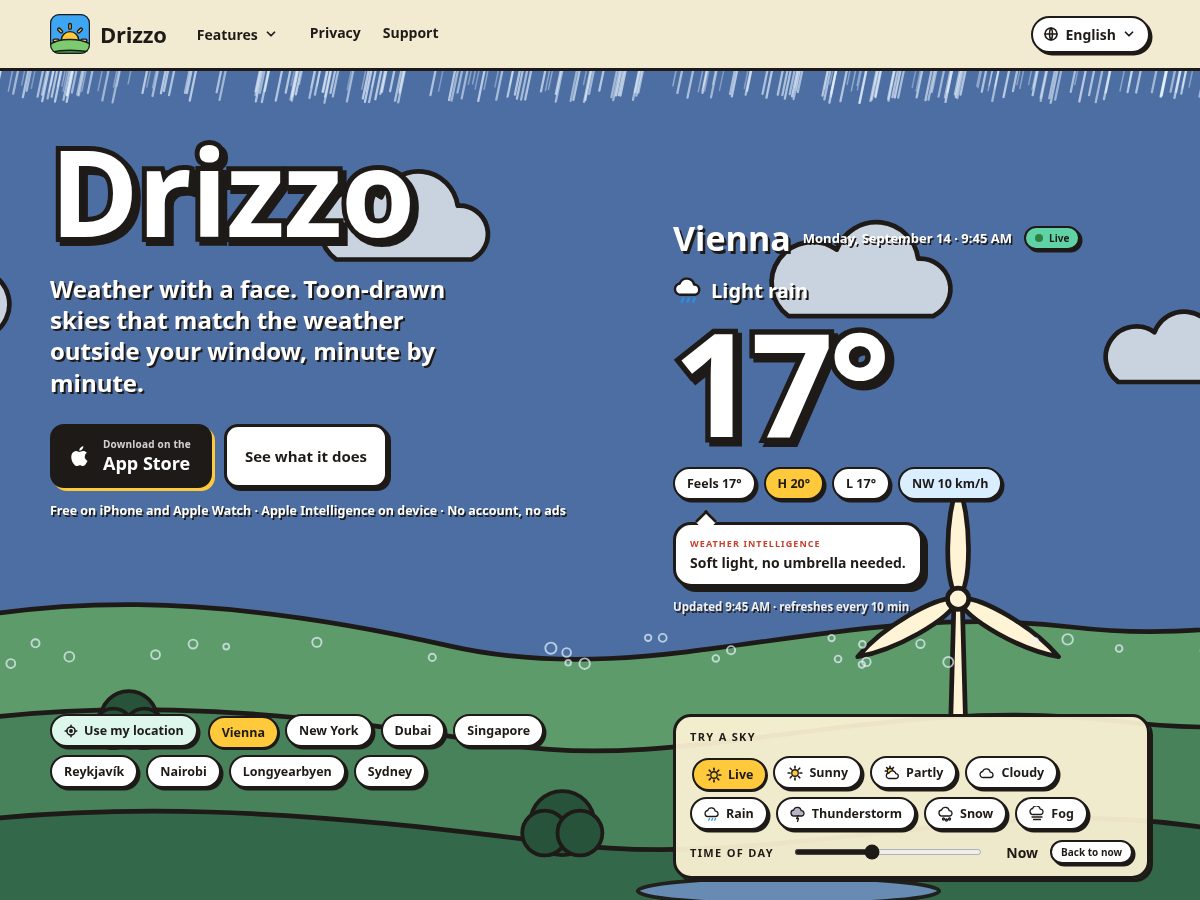Select the Snow sky option

[x=965, y=813]
